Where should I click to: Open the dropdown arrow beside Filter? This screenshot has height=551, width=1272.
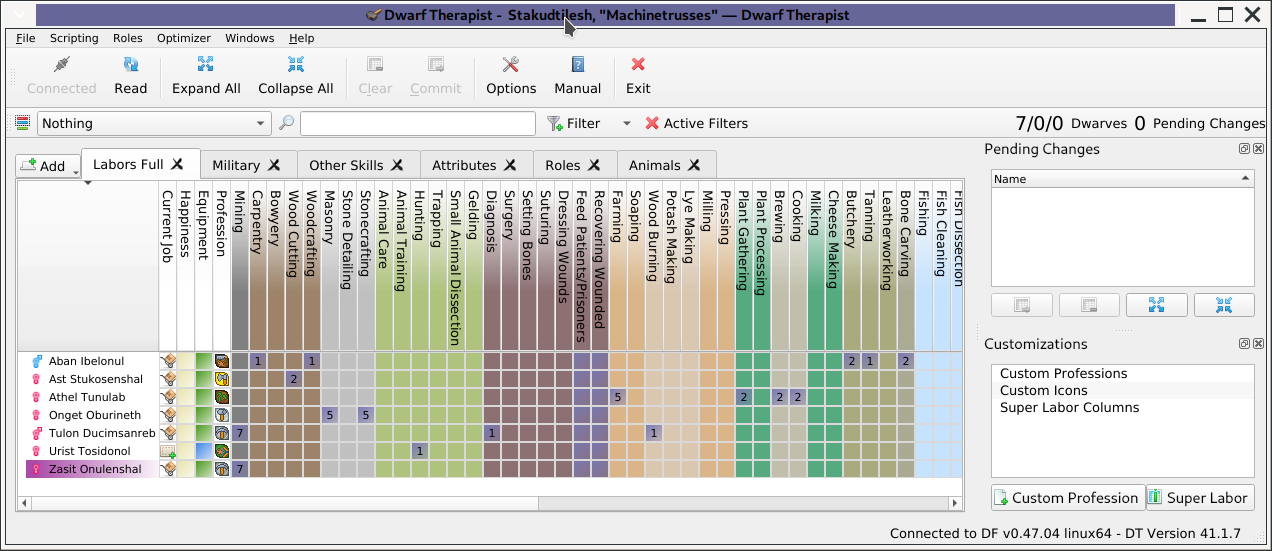[x=627, y=124]
